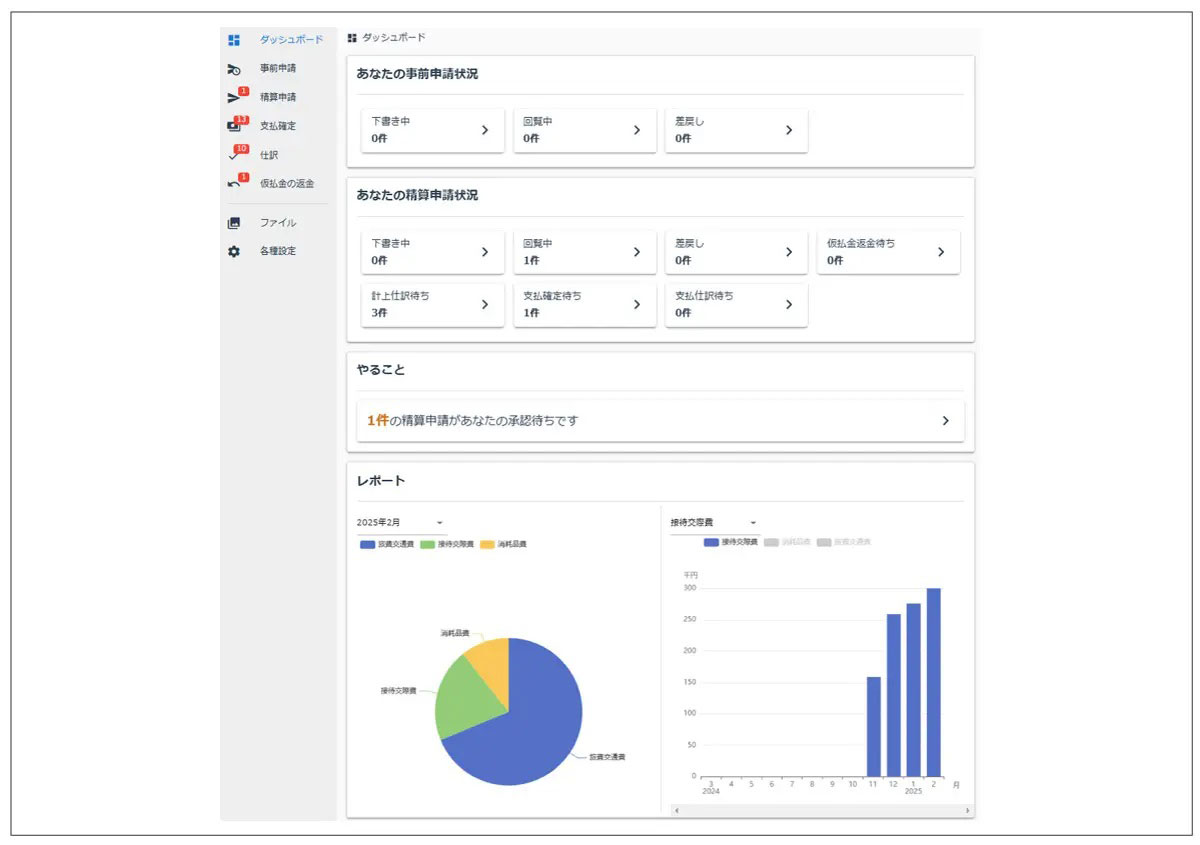
Task: Open the 1件の精算申請 approval-pending task row
Action: [660, 421]
